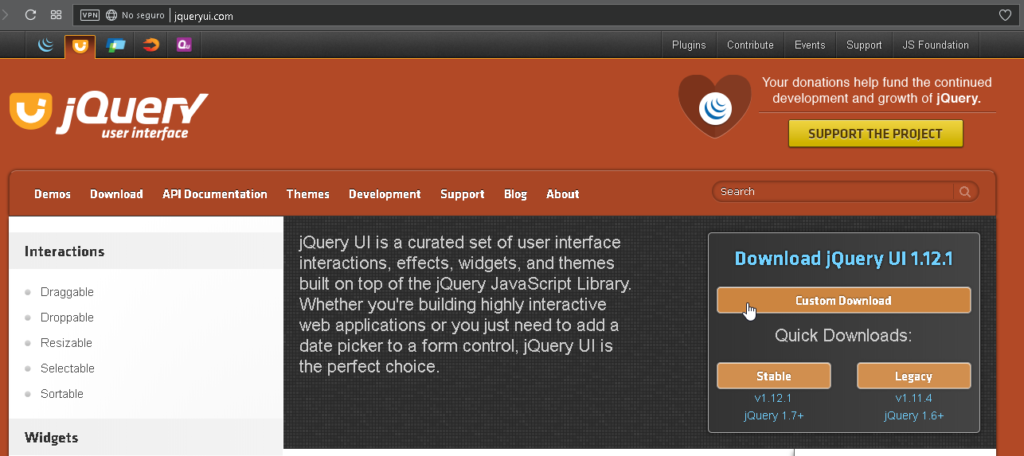Open API Documentation menu item
Screen dimensions: 1024x456
[215, 194]
